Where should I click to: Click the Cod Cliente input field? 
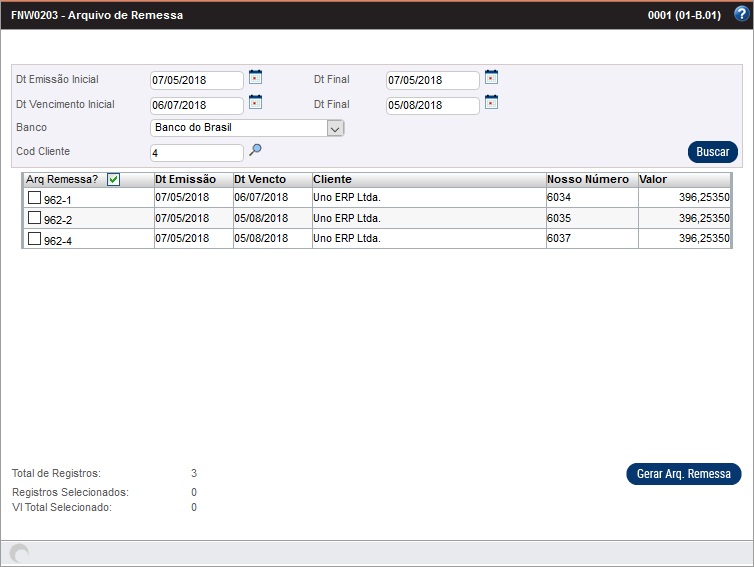(196, 153)
